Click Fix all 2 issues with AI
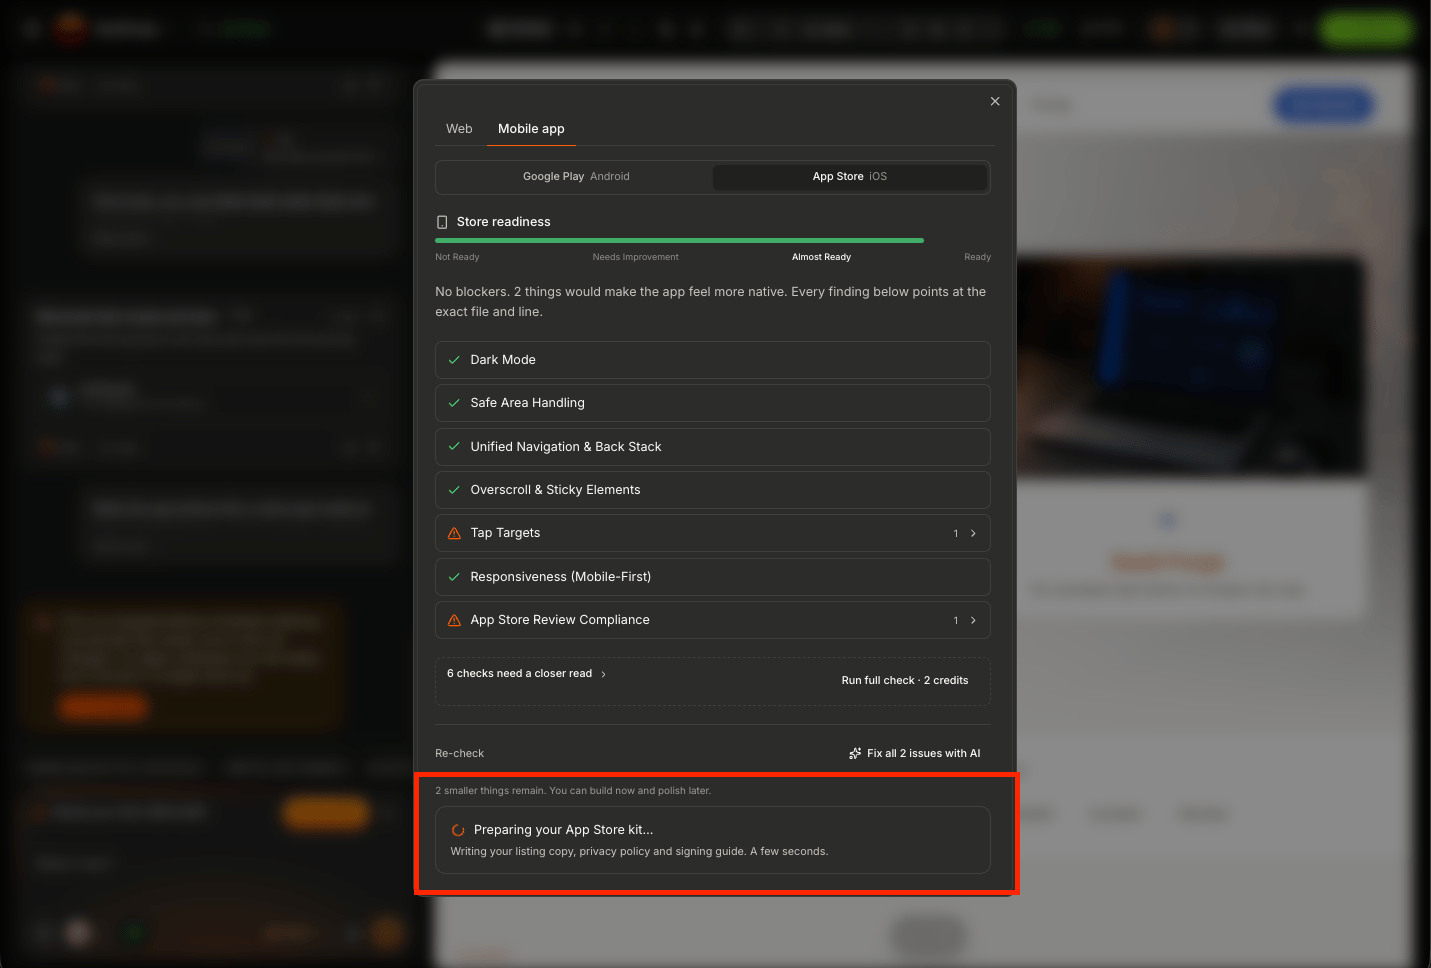The width and height of the screenshot is (1431, 968). [914, 753]
